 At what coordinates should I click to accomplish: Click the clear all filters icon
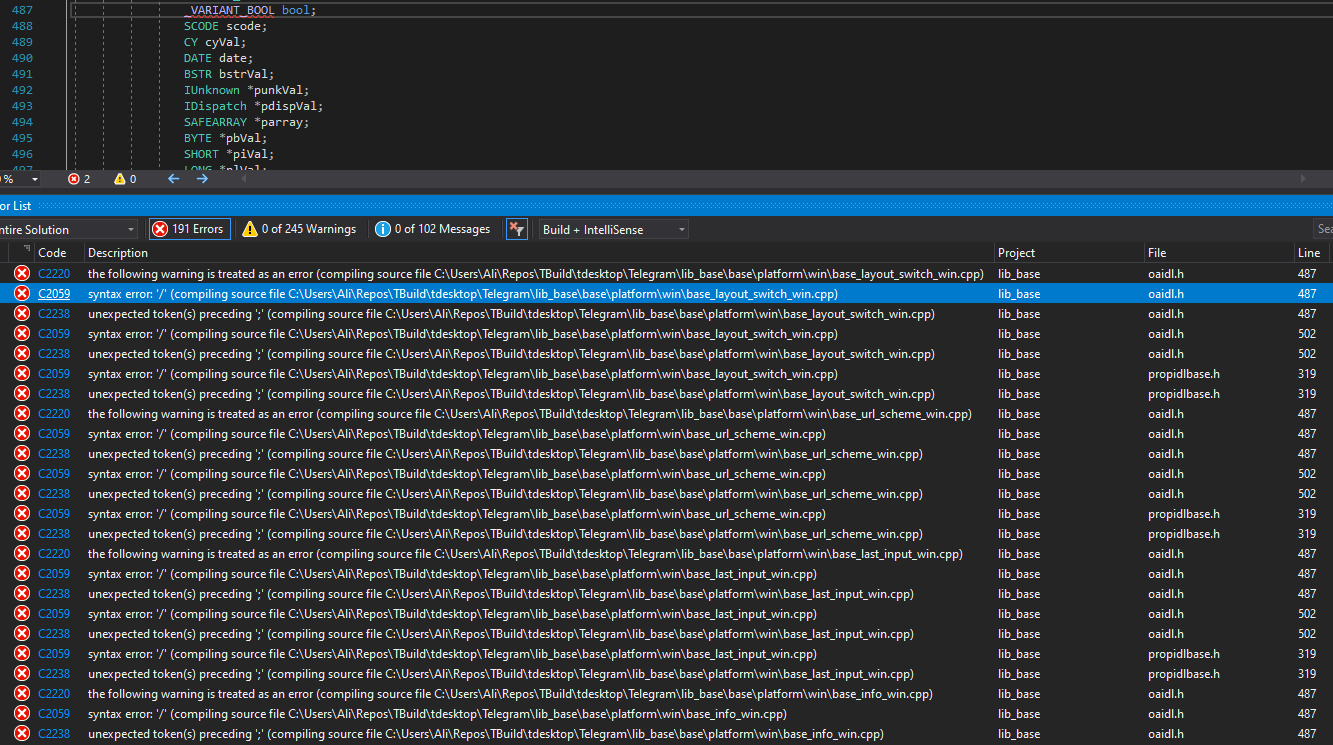[516, 228]
